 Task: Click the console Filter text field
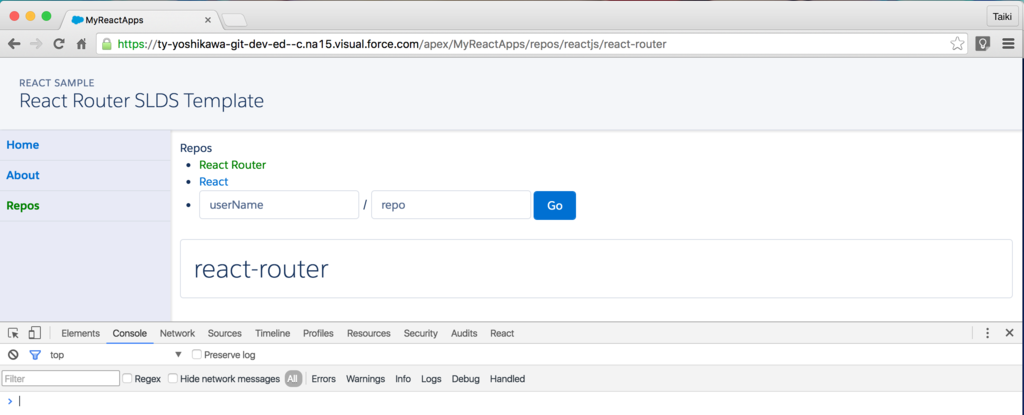tap(61, 378)
